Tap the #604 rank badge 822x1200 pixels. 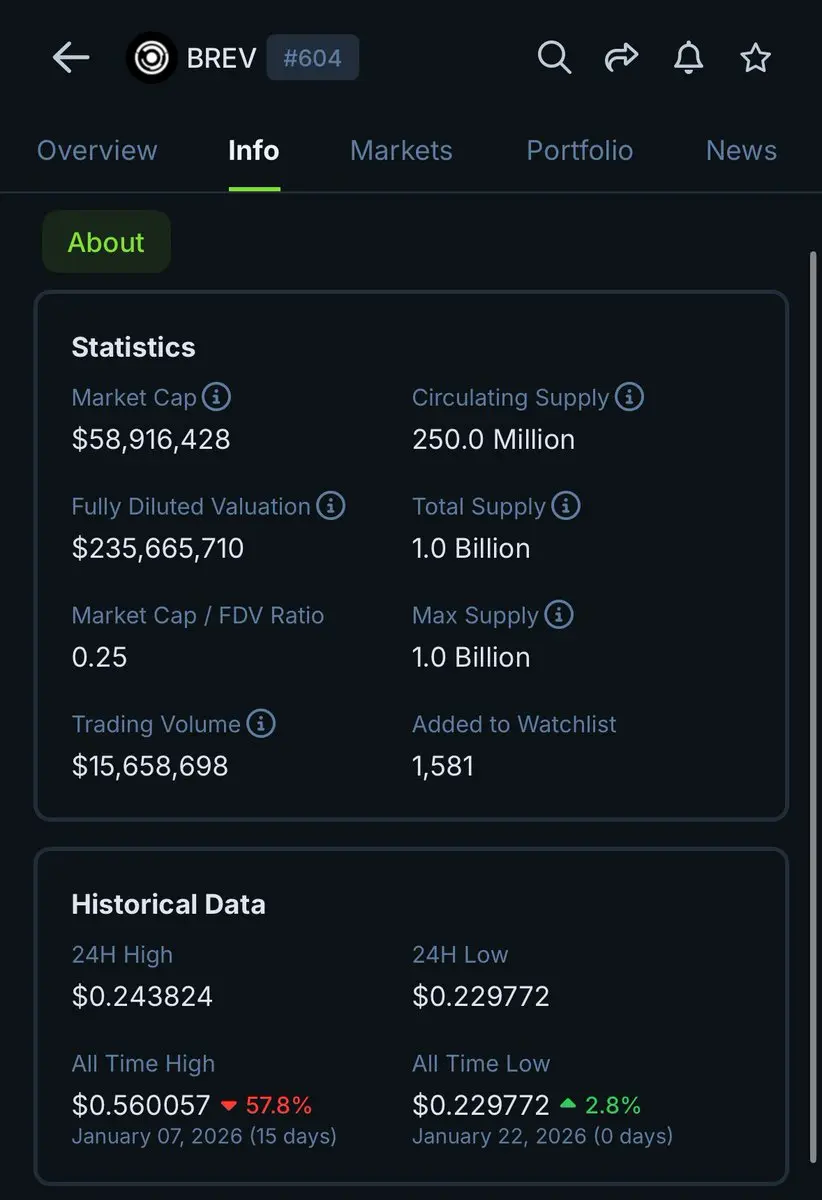coord(312,58)
